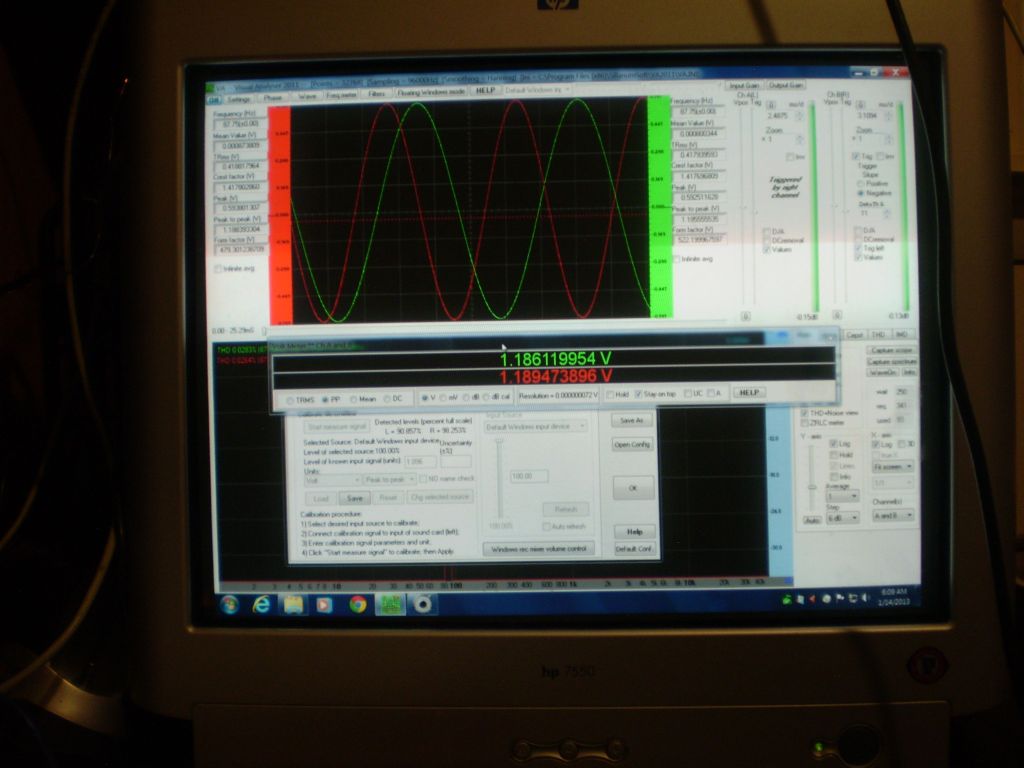Click the known input signal level field

coord(421,461)
